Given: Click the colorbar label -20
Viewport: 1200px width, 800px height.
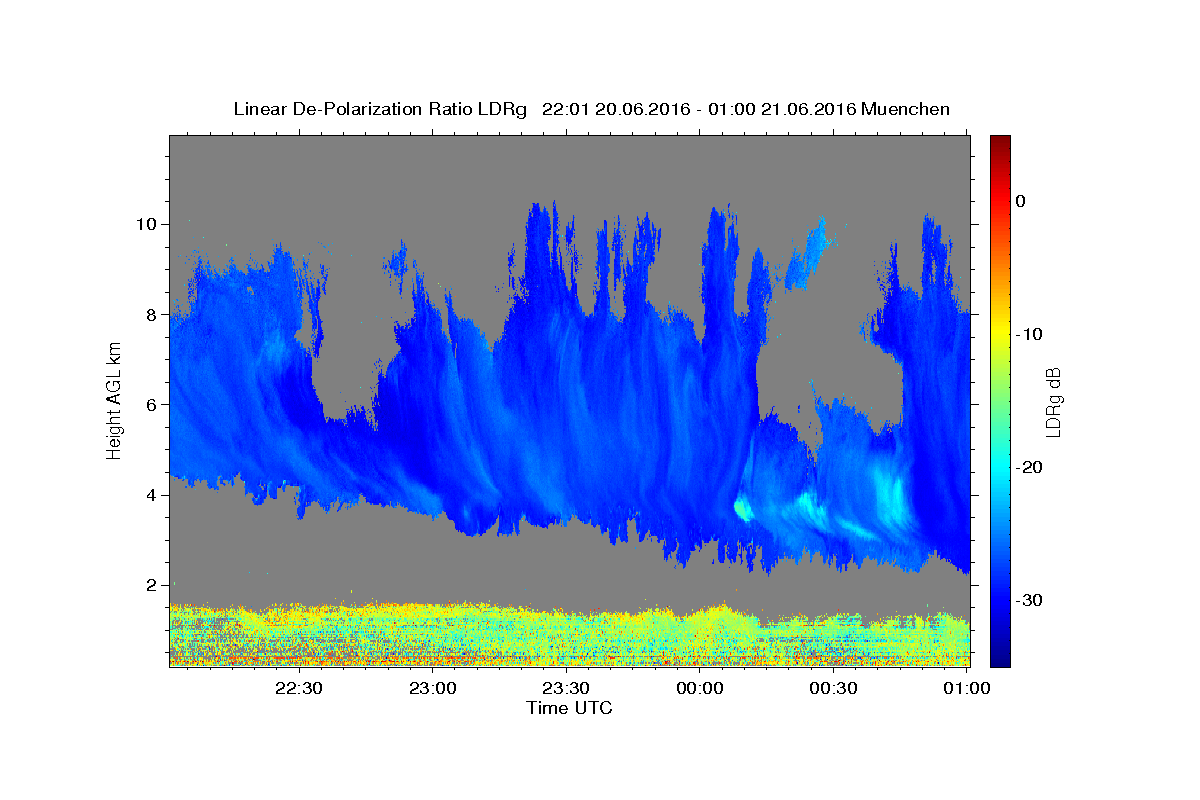Looking at the screenshot, I should 1029,467.
